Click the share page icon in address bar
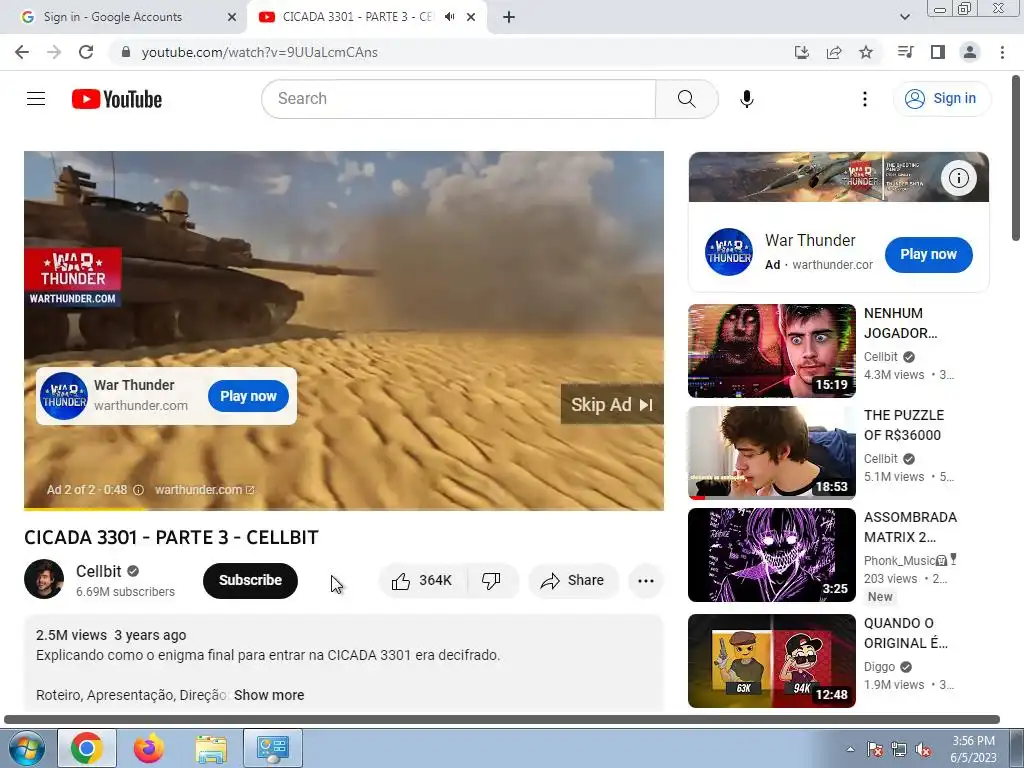 (x=834, y=52)
